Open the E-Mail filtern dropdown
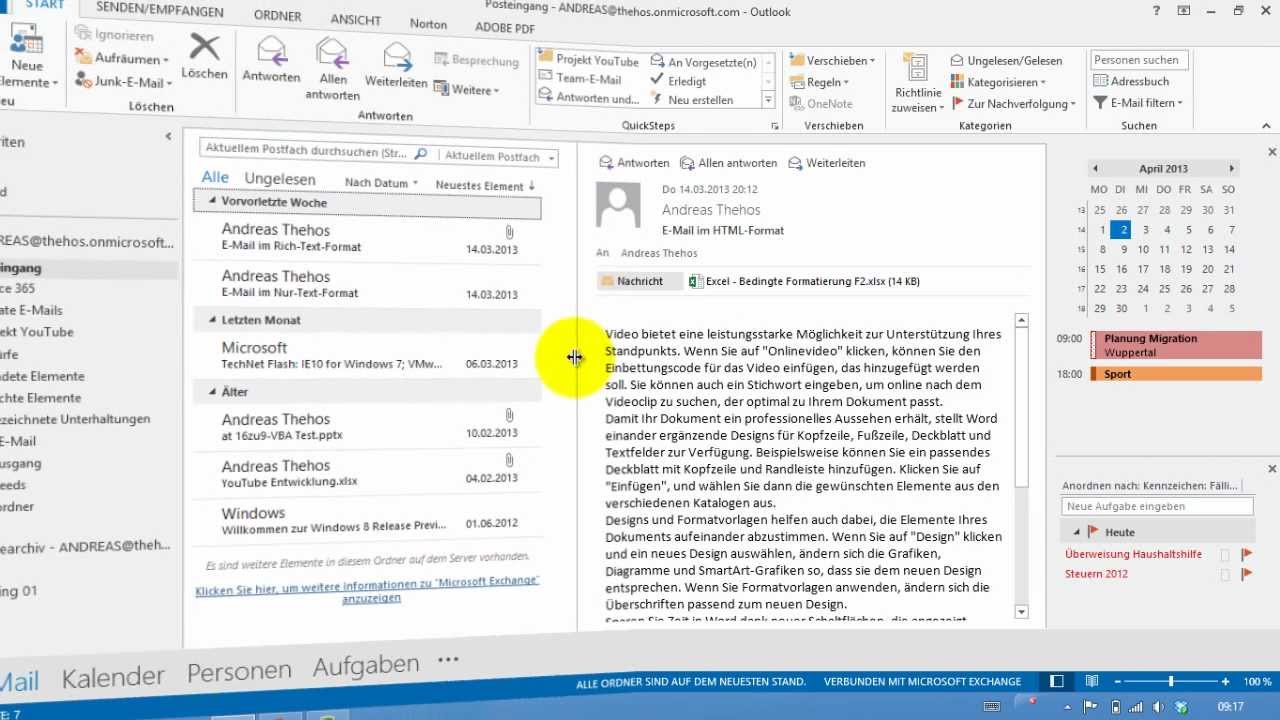The height and width of the screenshot is (720, 1280). pos(1138,102)
